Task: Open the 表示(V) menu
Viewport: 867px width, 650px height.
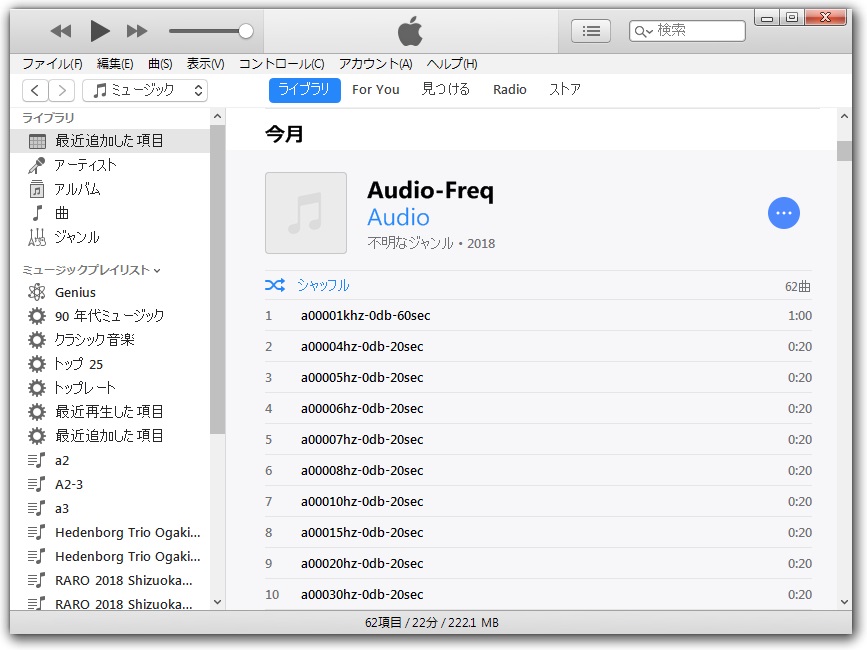Action: point(206,64)
